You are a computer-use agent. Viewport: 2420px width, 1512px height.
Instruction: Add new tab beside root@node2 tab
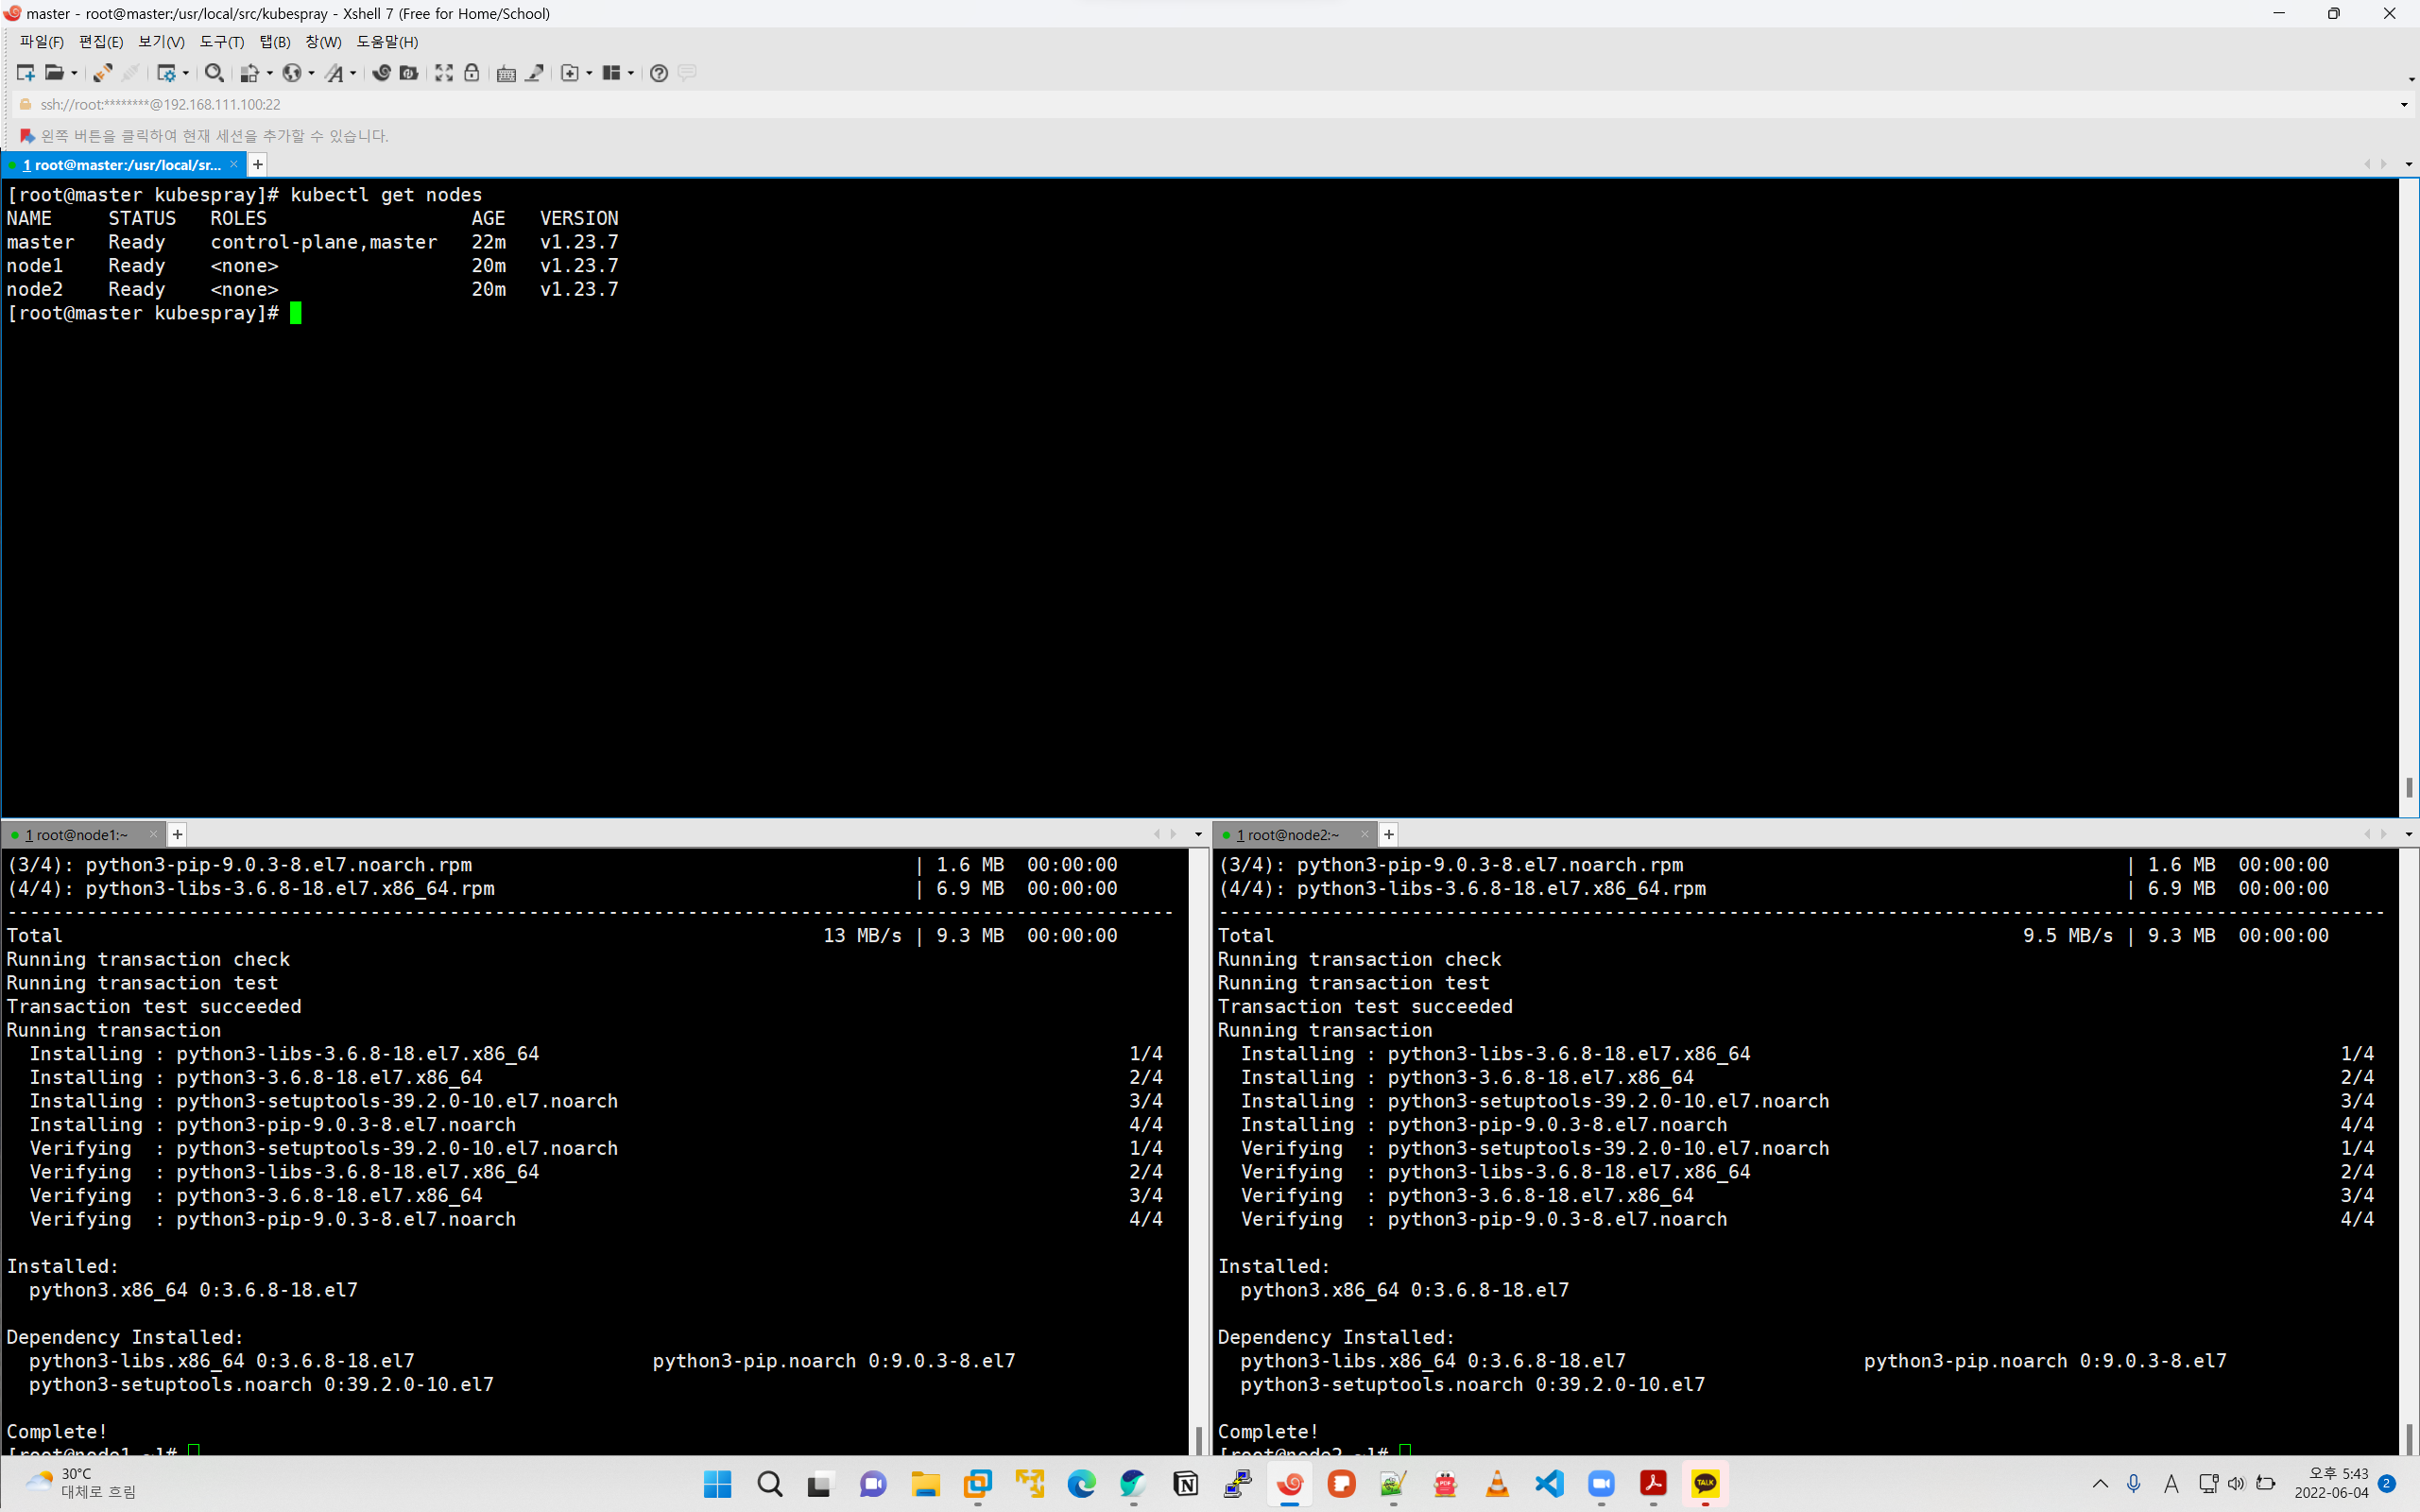click(x=1388, y=835)
